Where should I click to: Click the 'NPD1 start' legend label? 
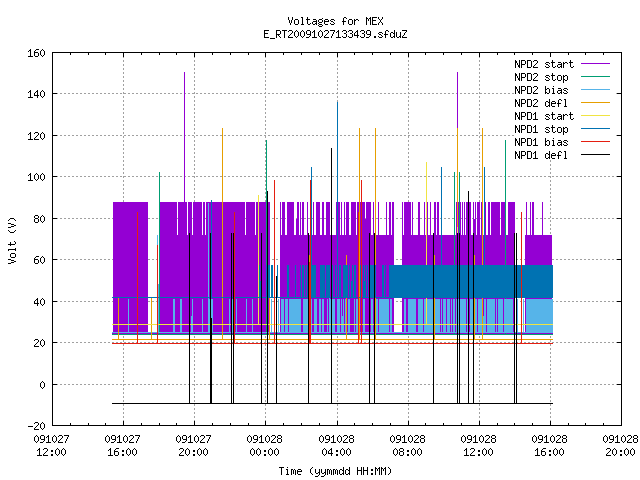[544, 116]
